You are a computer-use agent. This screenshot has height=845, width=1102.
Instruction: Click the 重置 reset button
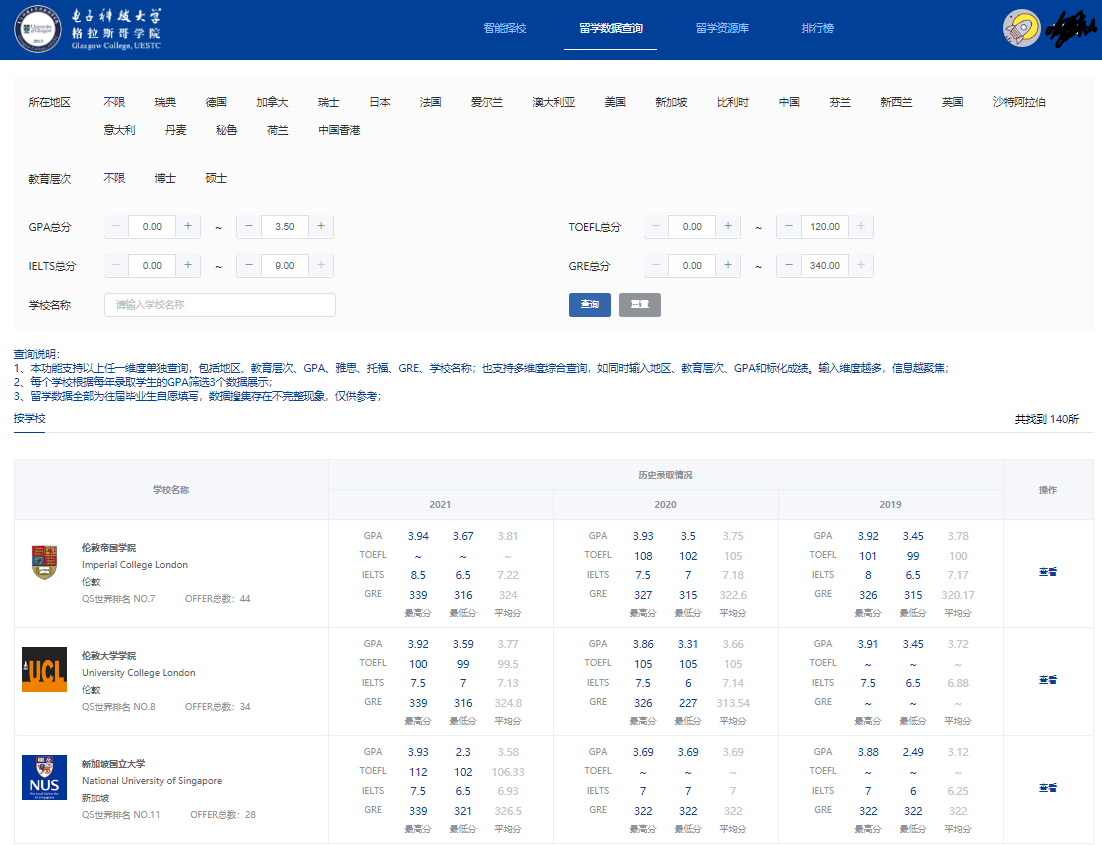639,304
